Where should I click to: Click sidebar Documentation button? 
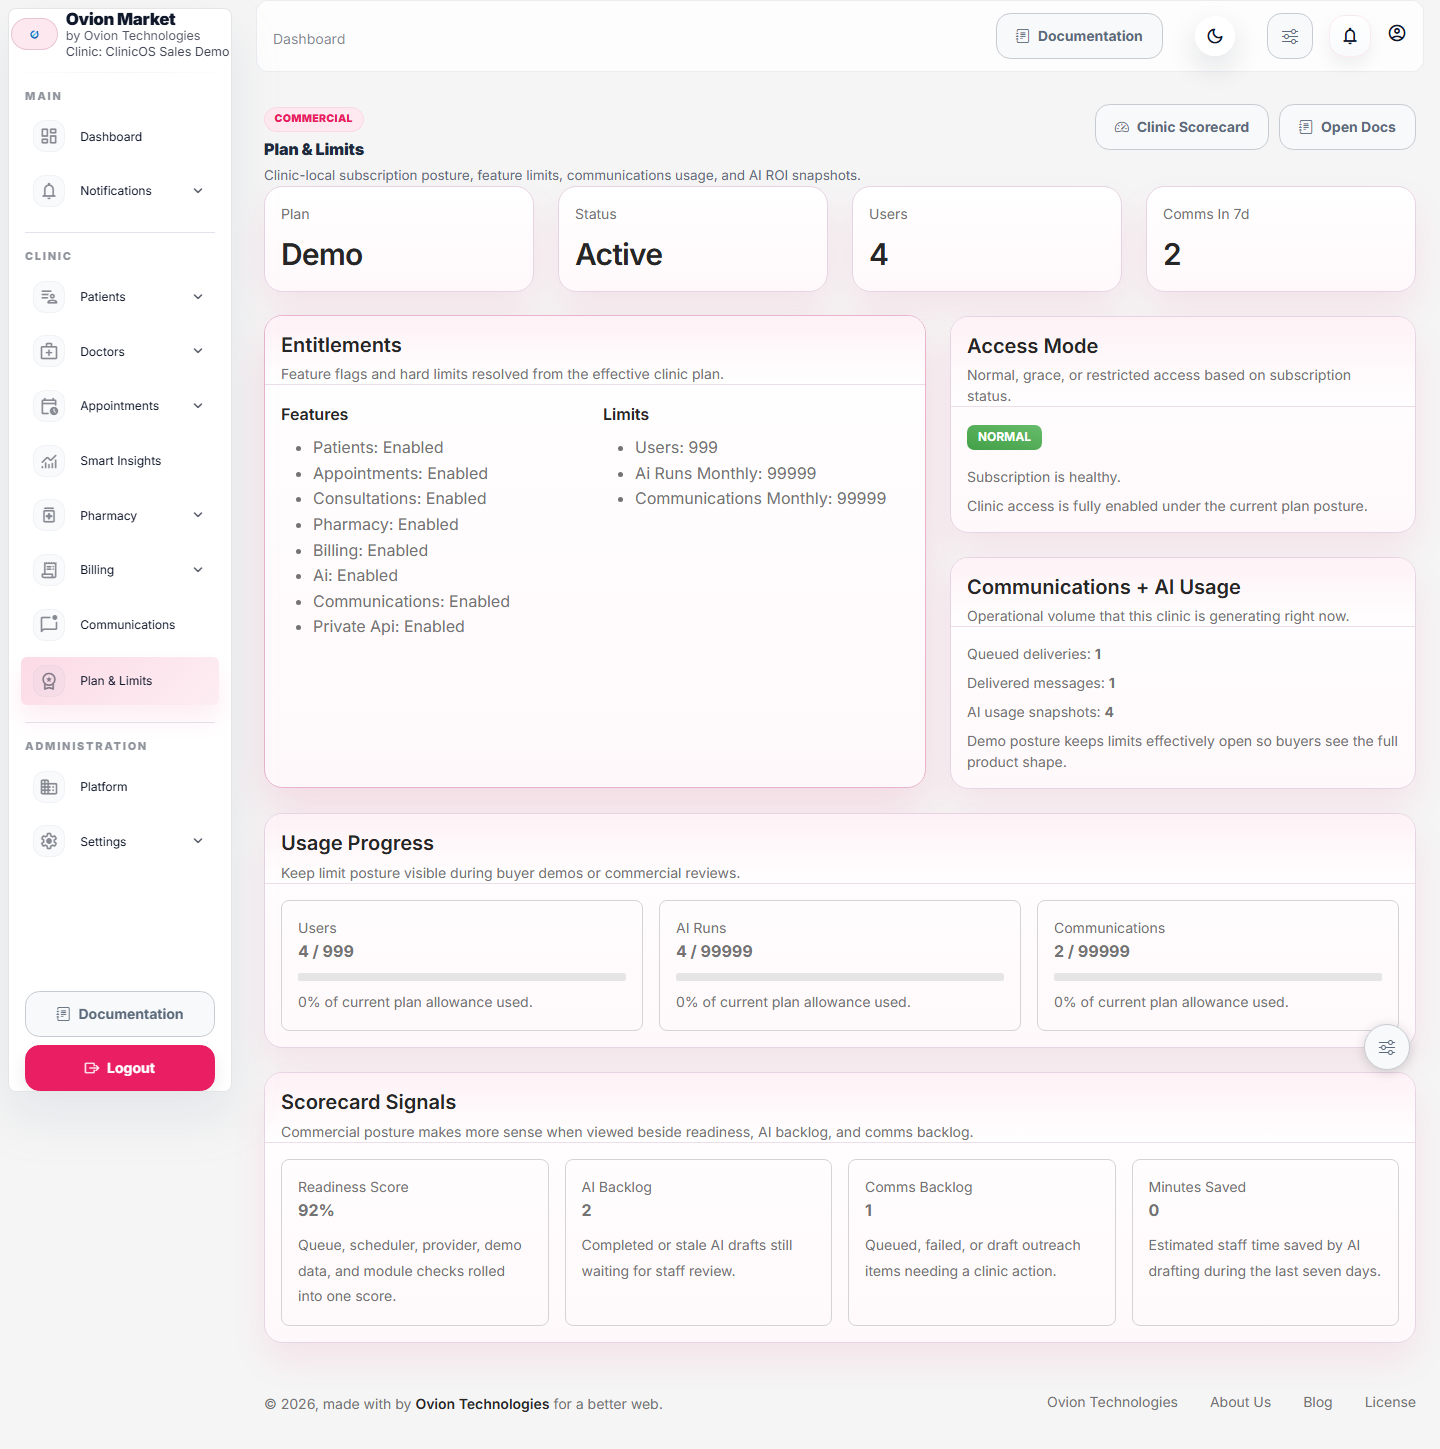click(x=120, y=1014)
